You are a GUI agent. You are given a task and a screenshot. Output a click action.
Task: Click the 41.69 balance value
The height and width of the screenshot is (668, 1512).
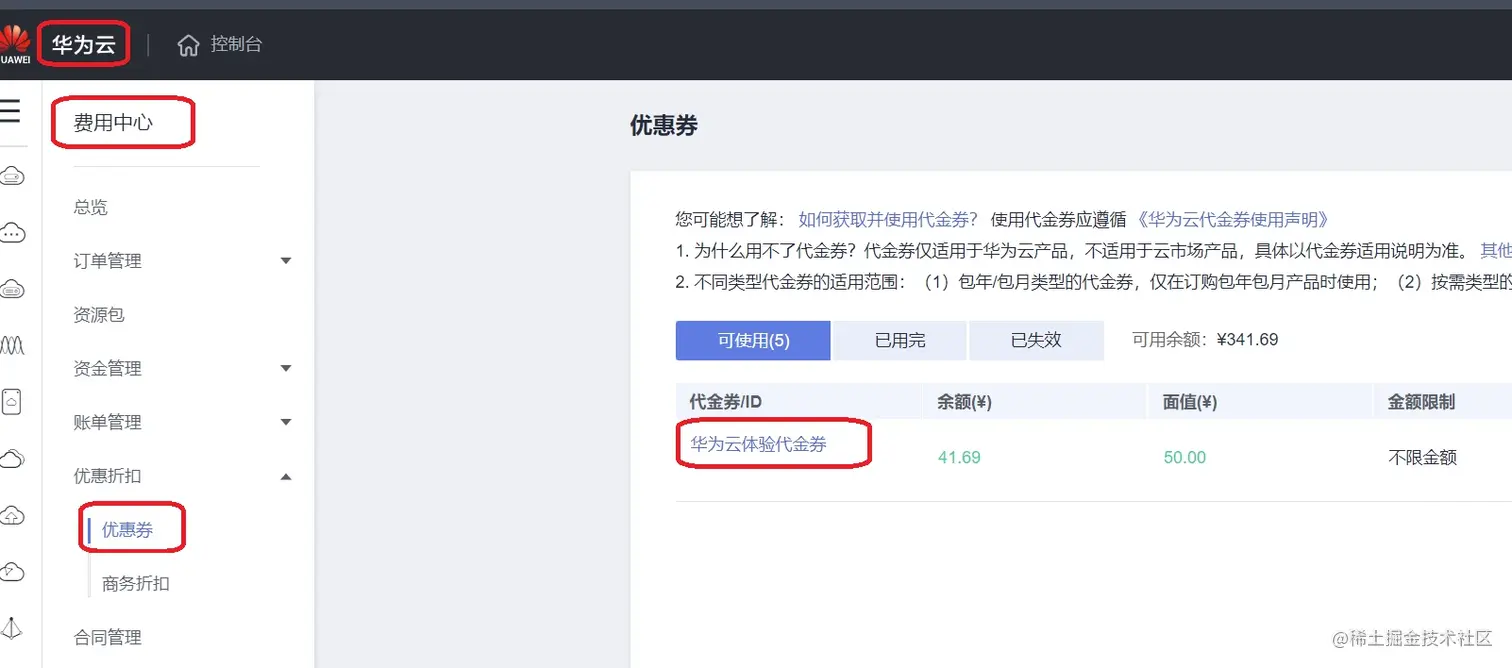pos(959,458)
